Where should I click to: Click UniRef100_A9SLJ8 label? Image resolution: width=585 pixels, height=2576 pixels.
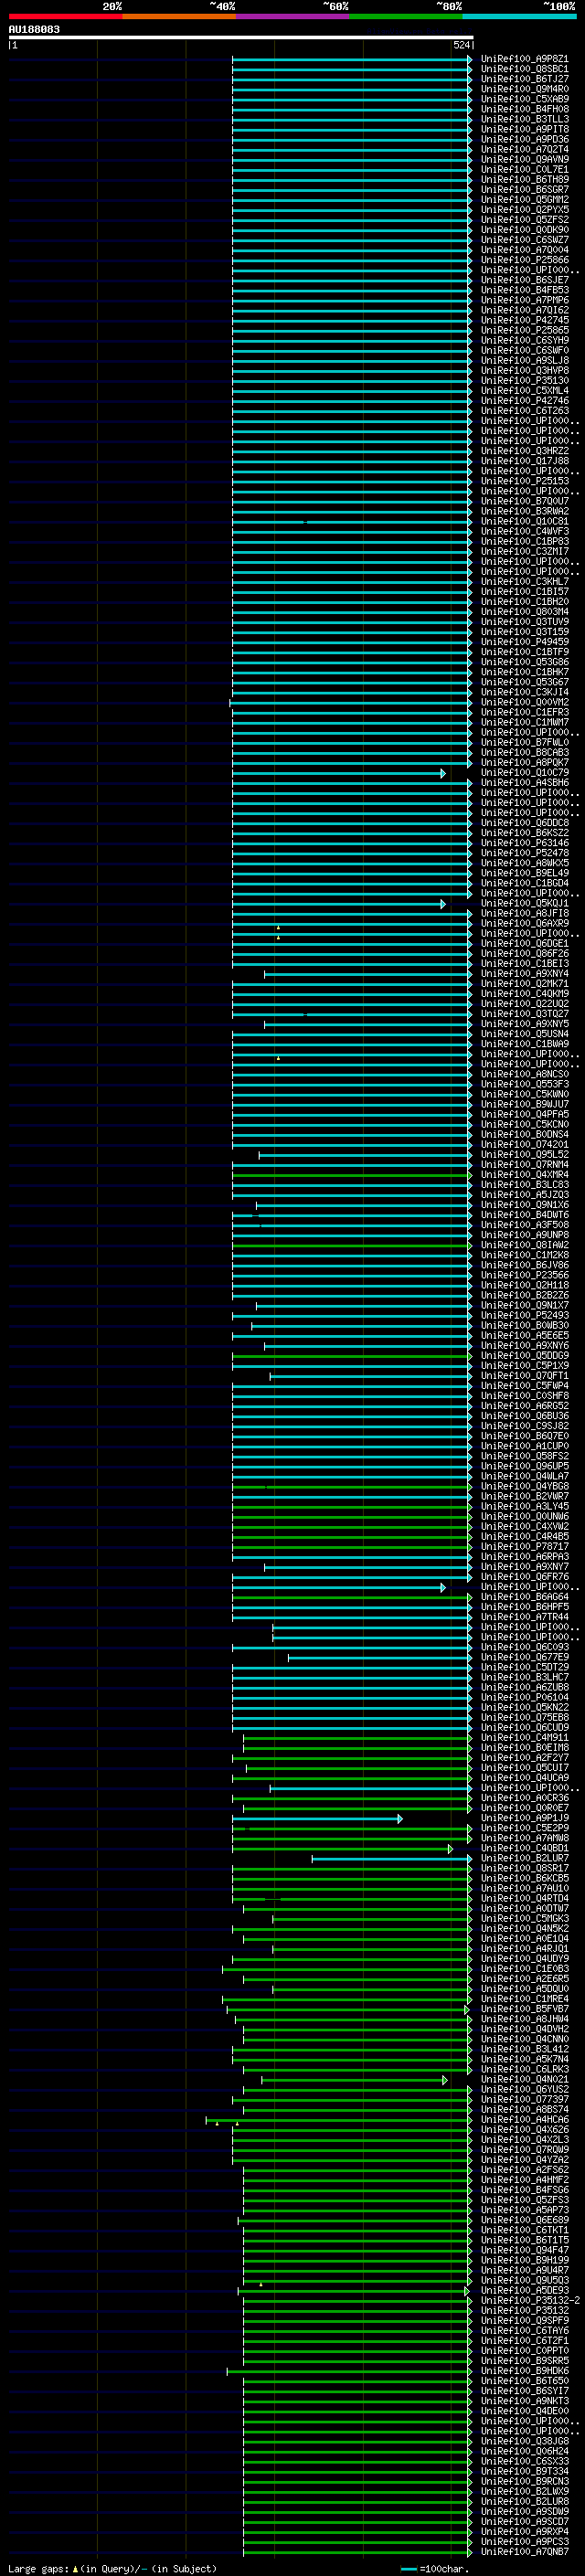[524, 360]
